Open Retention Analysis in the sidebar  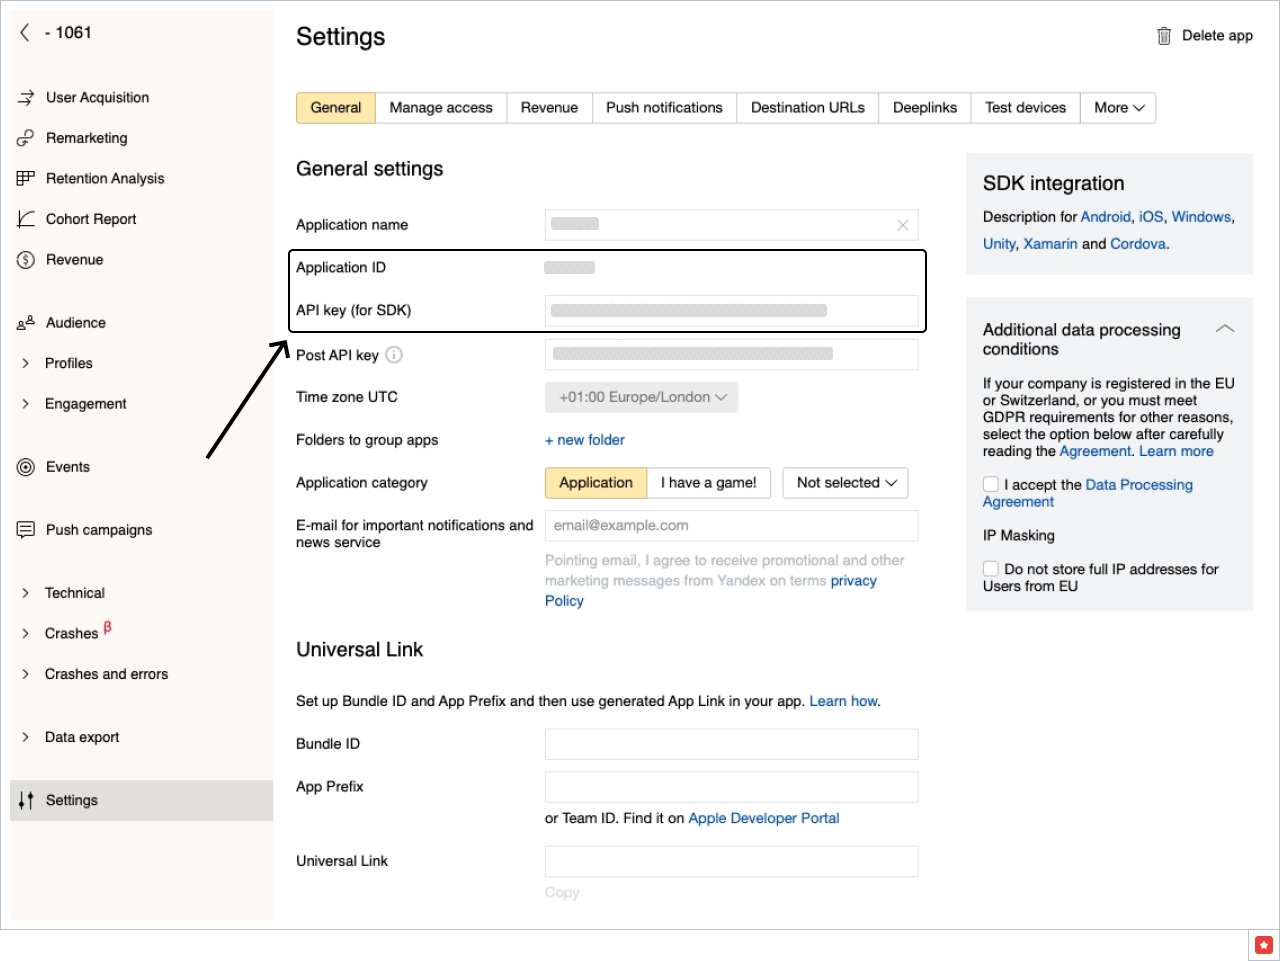pos(105,178)
